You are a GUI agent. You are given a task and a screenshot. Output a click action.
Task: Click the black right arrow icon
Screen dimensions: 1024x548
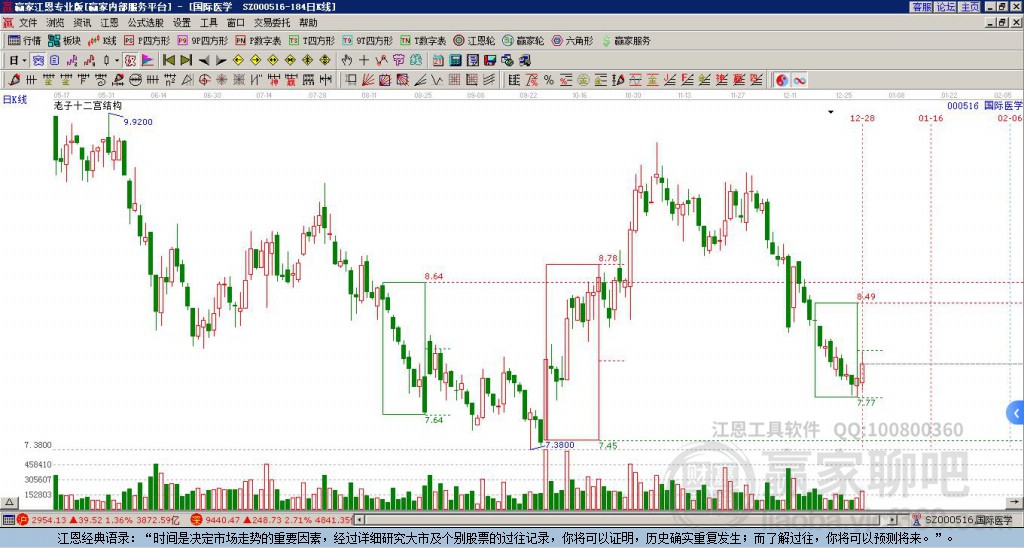pyautogui.click(x=221, y=61)
